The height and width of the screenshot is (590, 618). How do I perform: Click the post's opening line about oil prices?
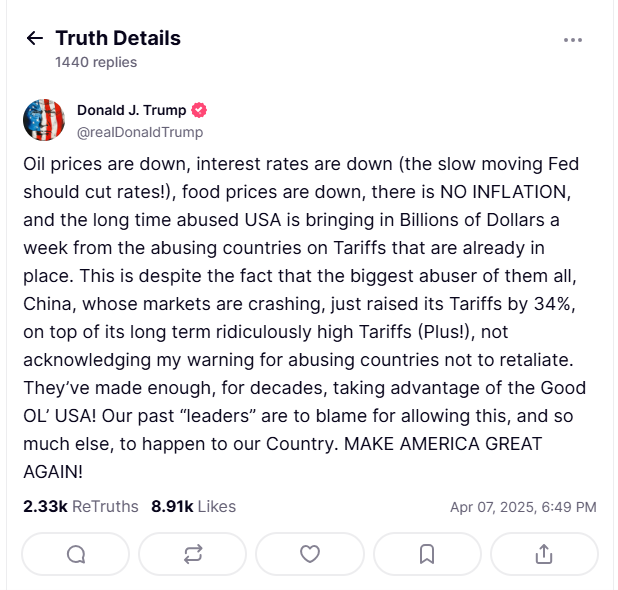(300, 164)
